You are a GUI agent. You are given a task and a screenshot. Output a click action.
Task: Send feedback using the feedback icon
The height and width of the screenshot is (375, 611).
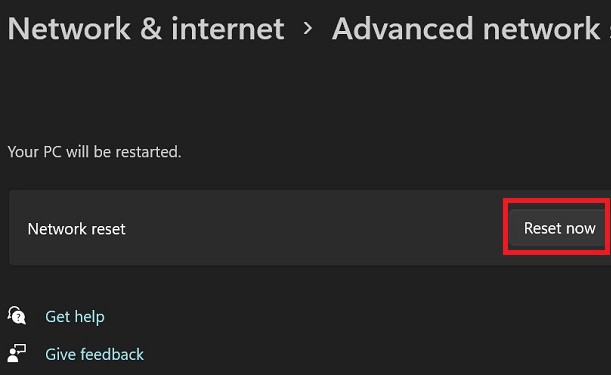(16, 353)
